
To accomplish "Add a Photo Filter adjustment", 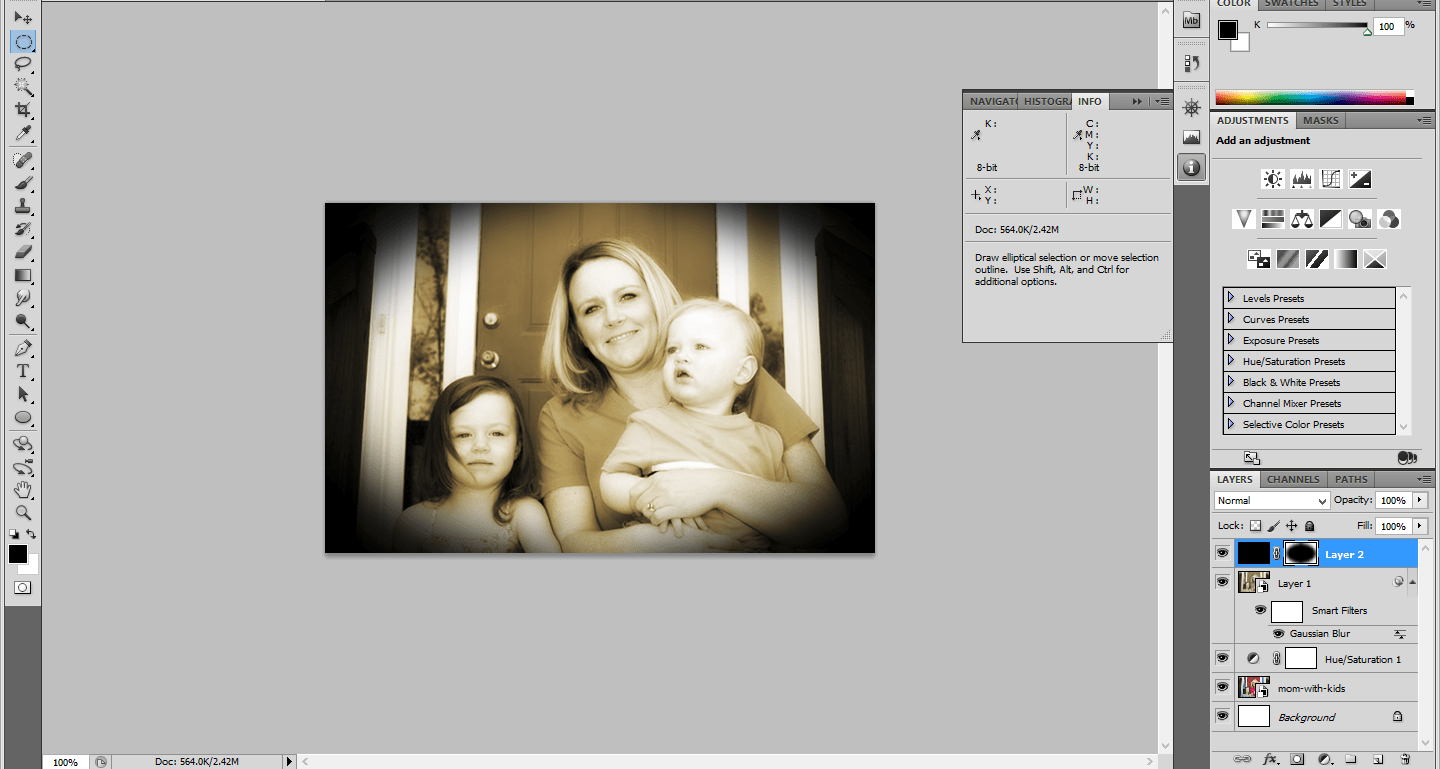I will click(x=1360, y=218).
